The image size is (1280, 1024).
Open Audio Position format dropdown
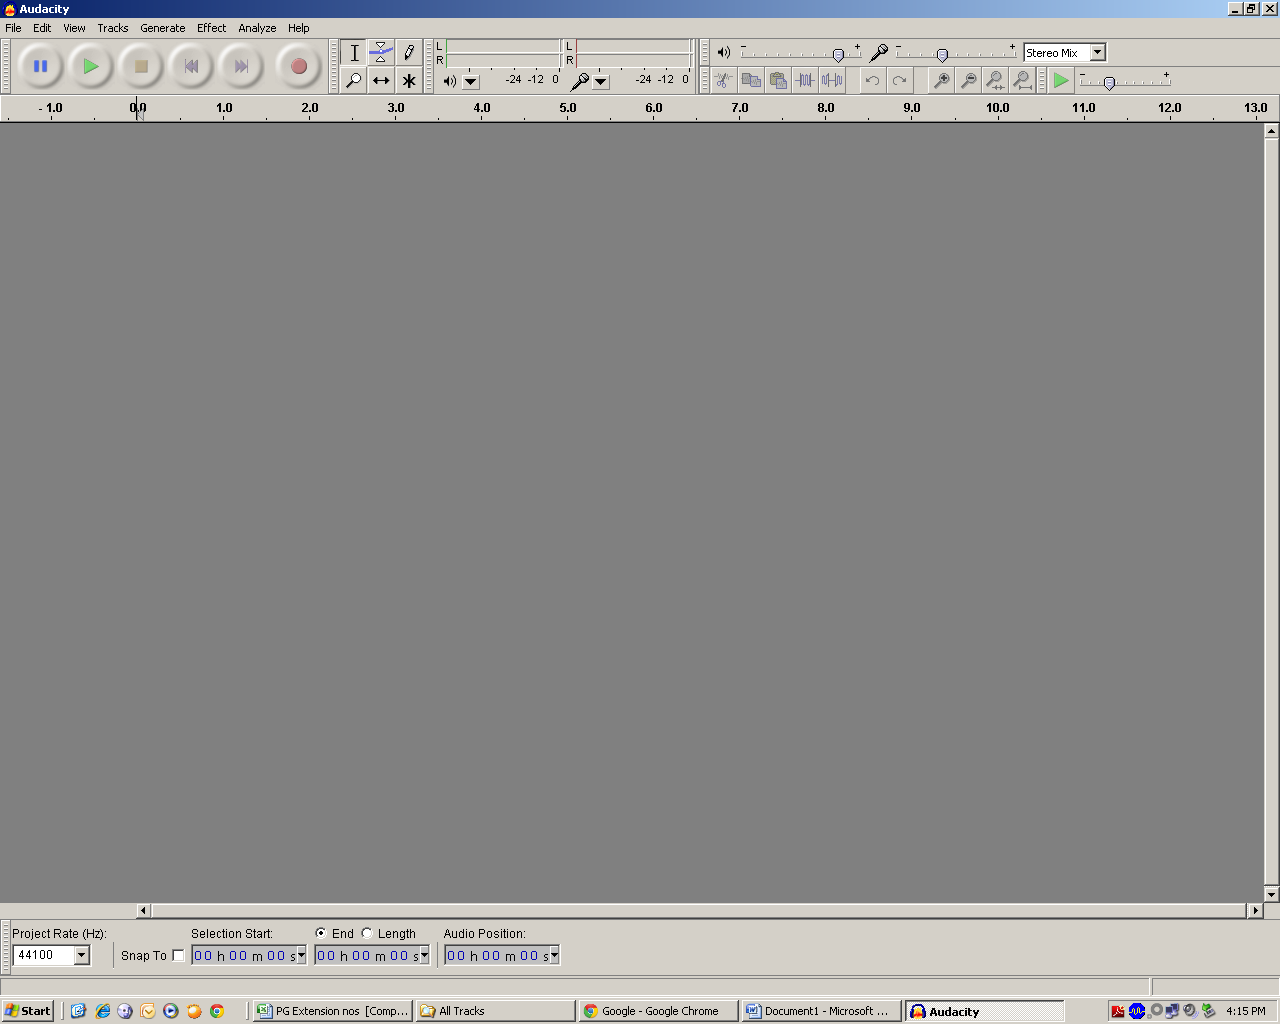554,956
